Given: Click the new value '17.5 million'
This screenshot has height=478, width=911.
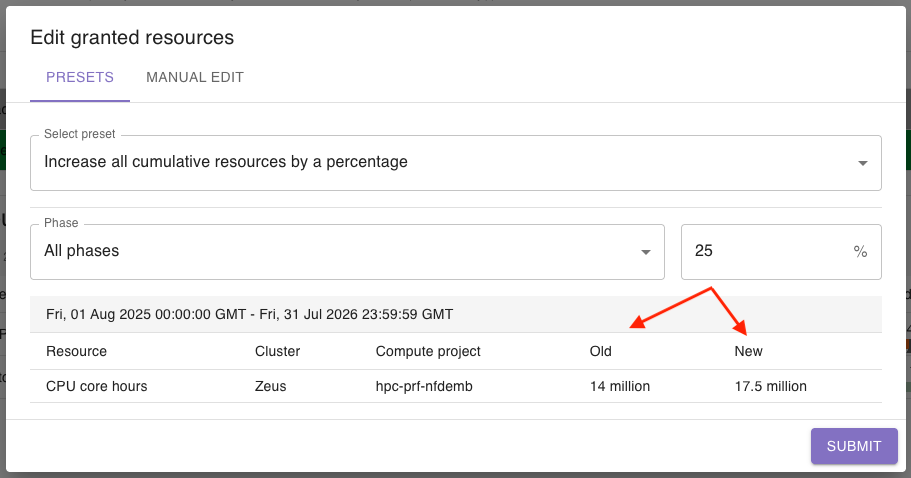Looking at the screenshot, I should 770,386.
